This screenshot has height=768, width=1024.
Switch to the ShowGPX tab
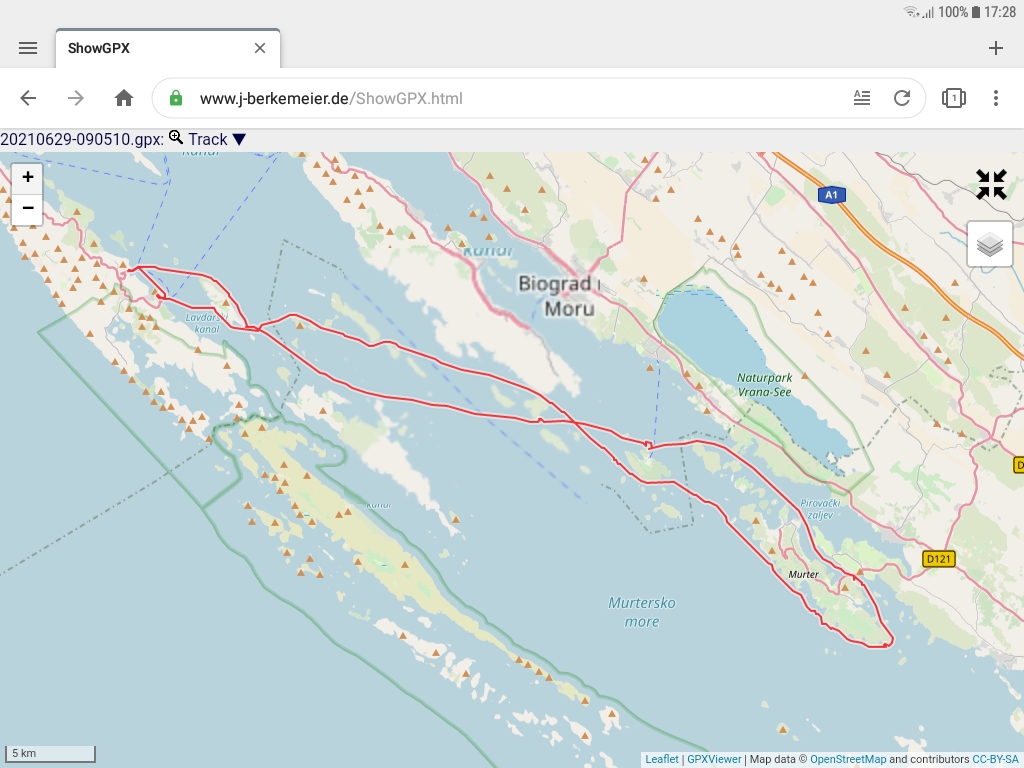pos(150,48)
